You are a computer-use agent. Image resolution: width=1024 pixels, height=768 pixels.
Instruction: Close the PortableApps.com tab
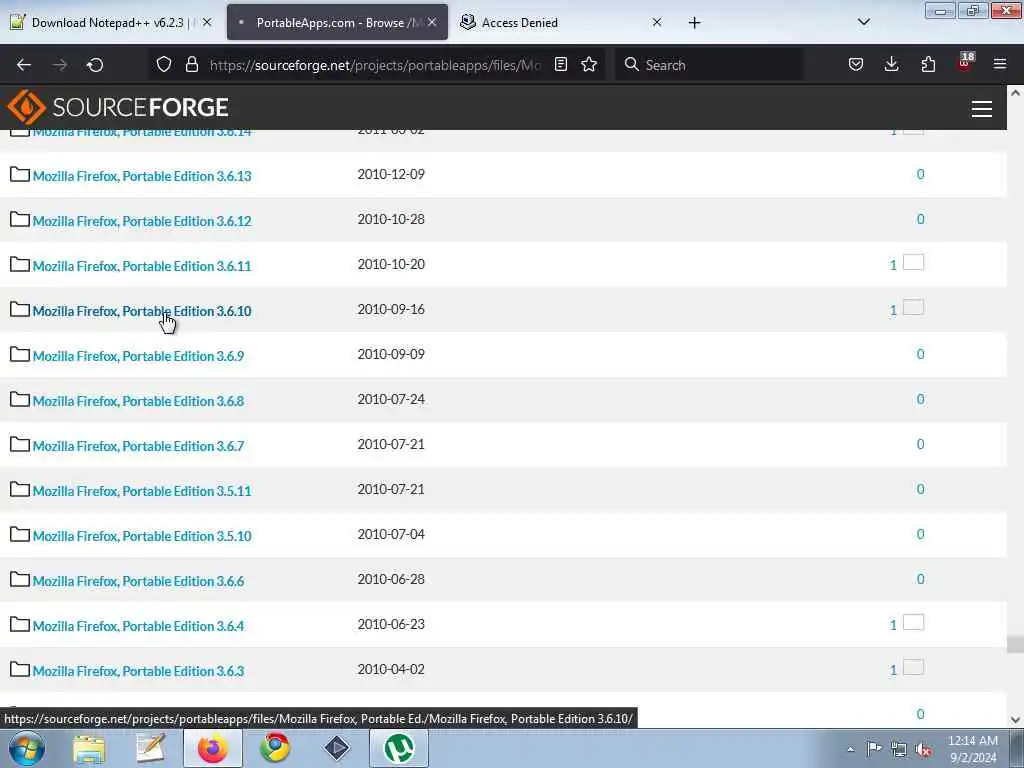click(432, 22)
